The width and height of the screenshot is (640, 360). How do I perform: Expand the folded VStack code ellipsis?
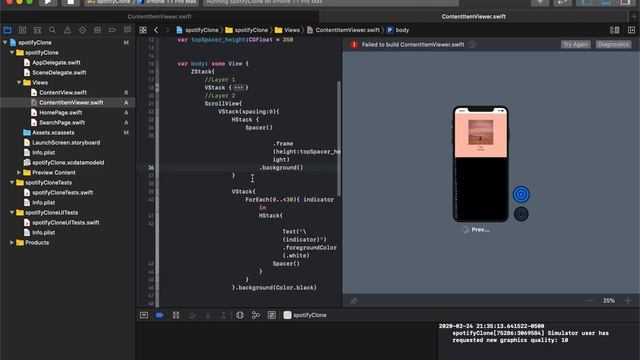239,88
